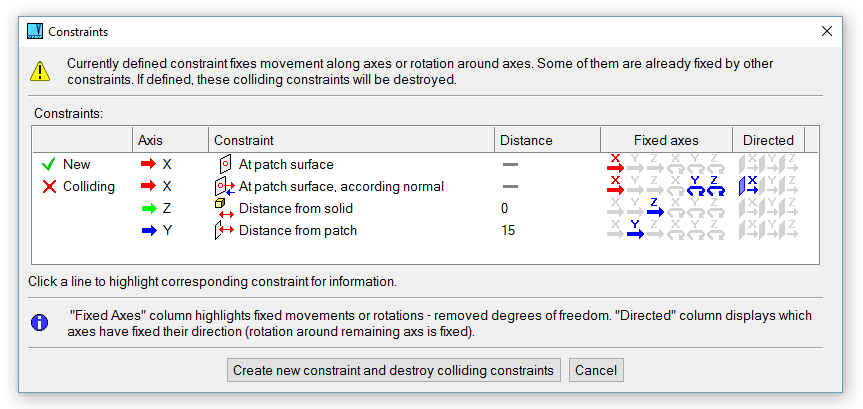Image resolution: width=863 pixels, height=409 pixels.
Task: Click the red X Colliding status icon
Action: 46,187
